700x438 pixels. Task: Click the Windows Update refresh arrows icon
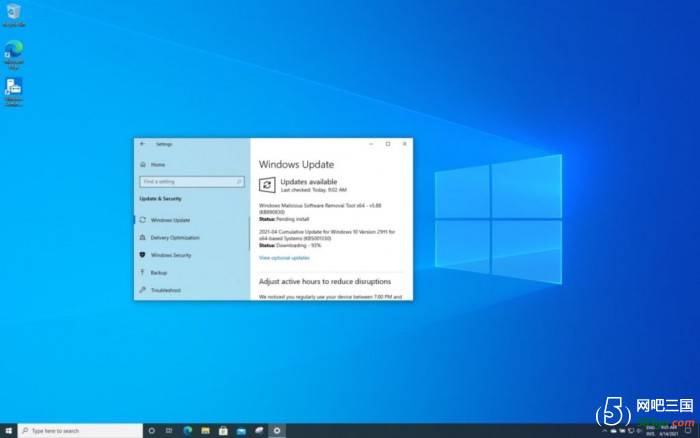[267, 185]
